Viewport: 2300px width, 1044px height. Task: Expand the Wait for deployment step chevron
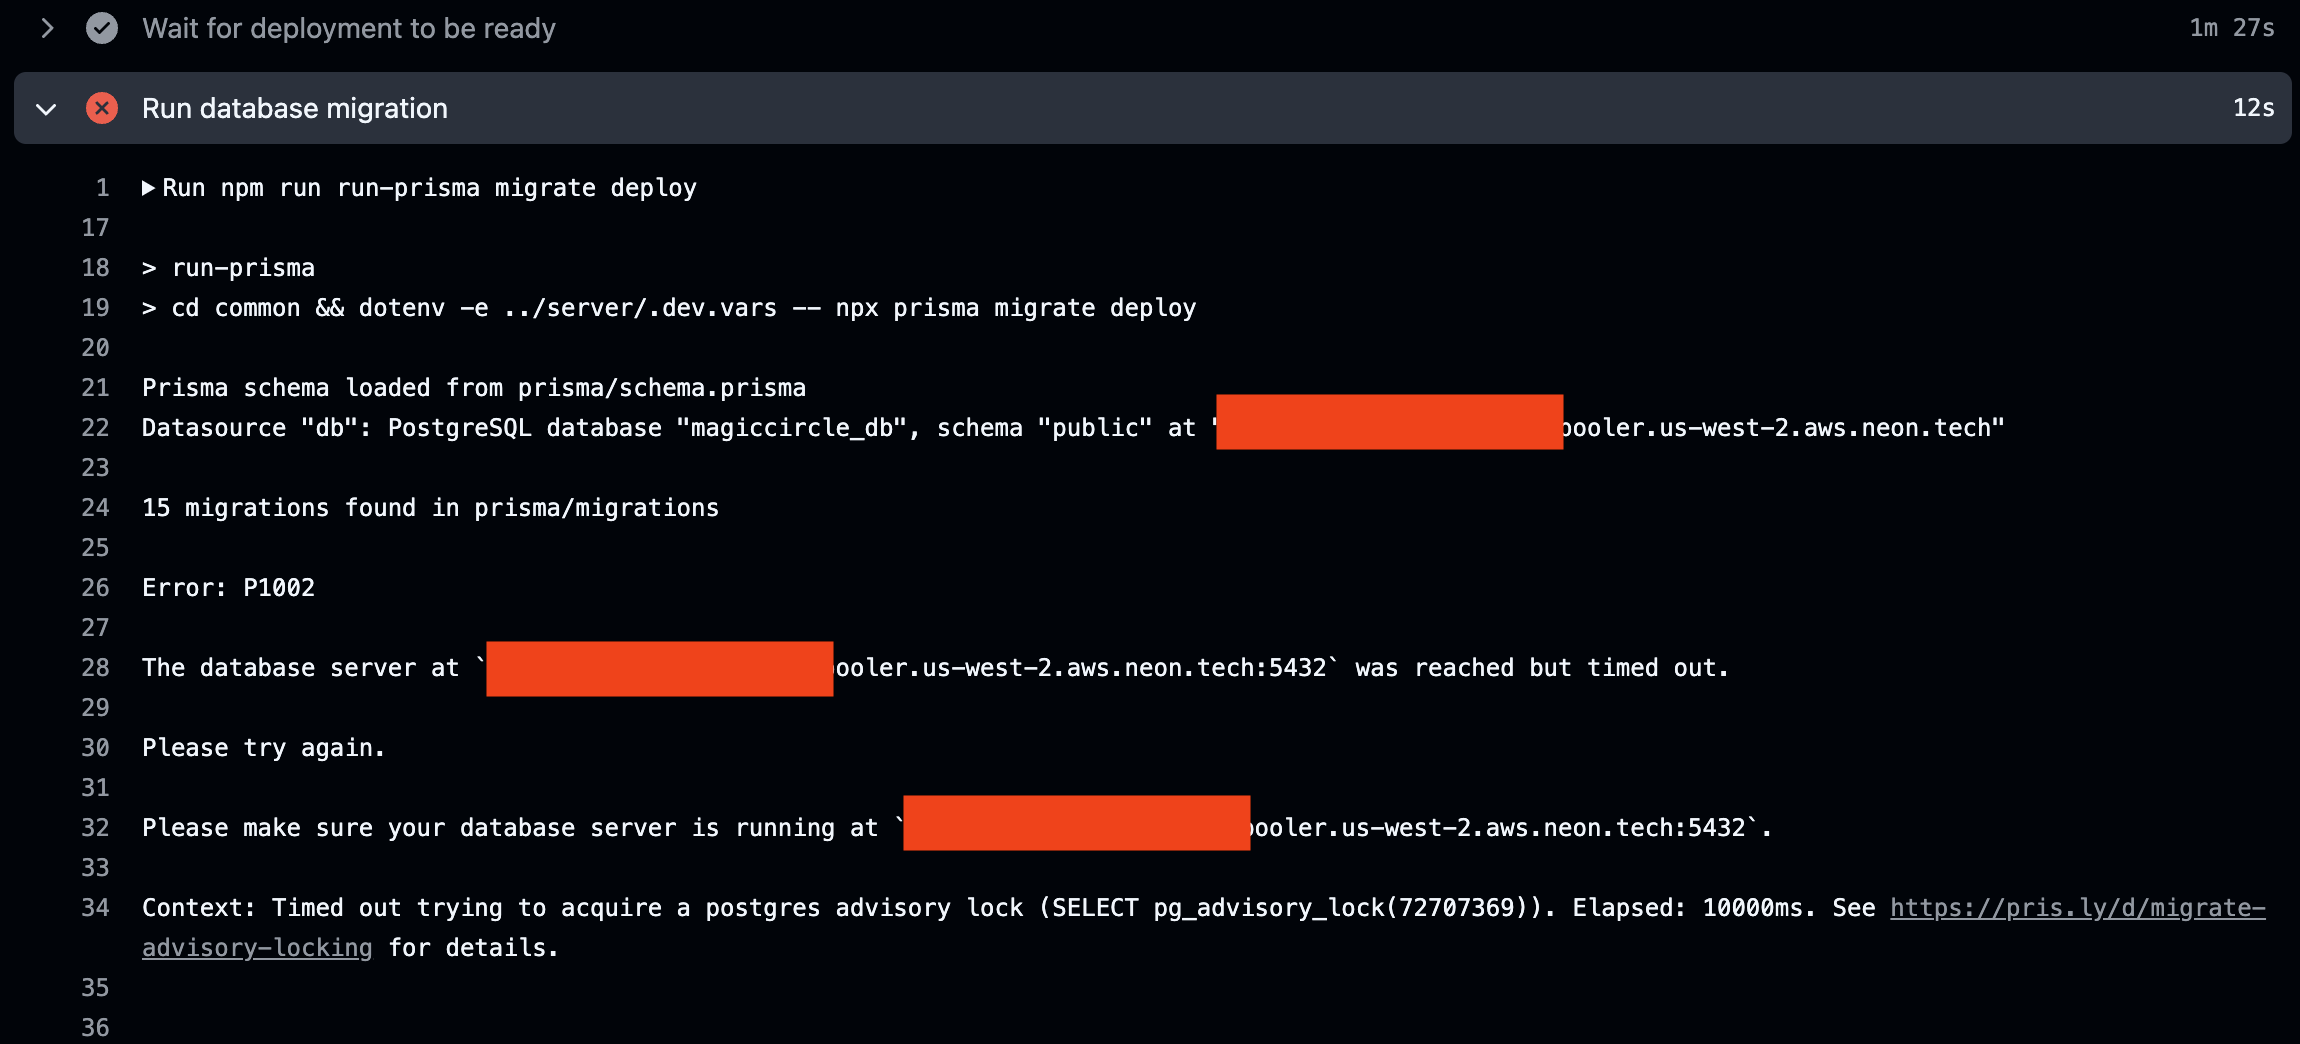click(x=46, y=28)
